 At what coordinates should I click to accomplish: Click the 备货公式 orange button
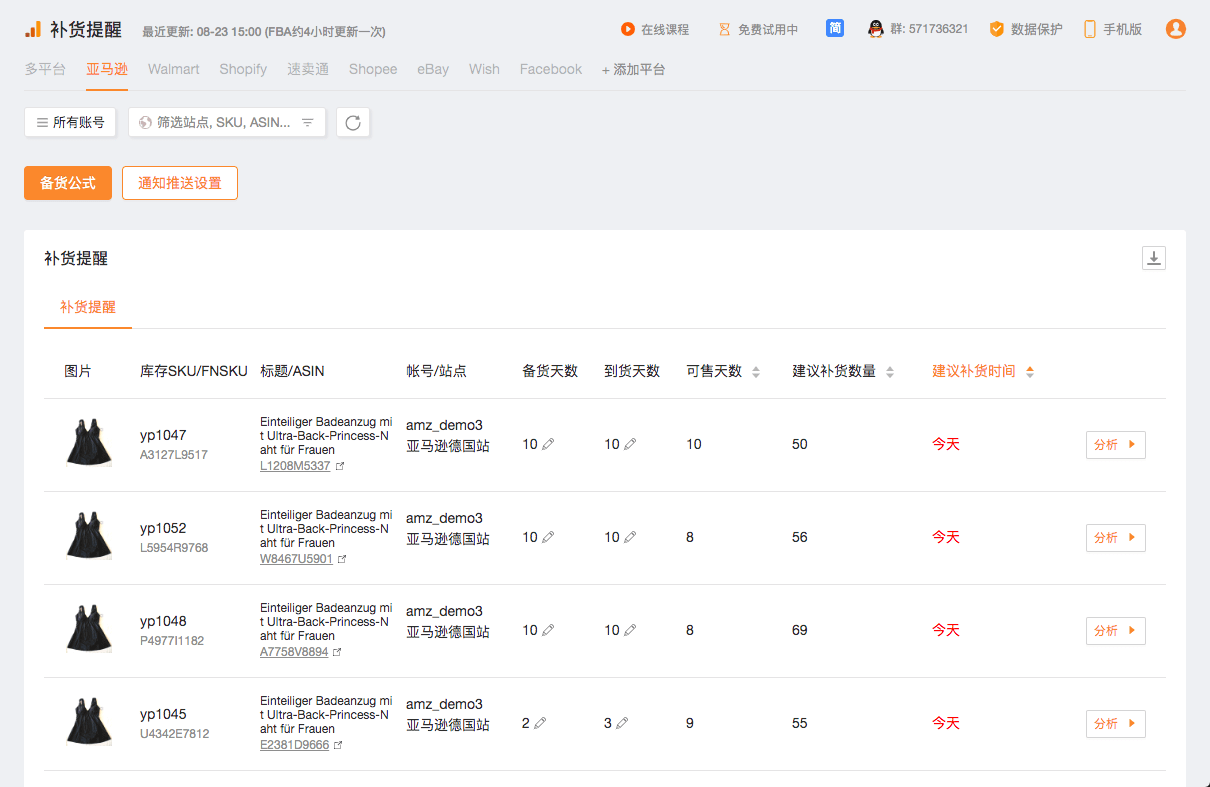coord(68,183)
